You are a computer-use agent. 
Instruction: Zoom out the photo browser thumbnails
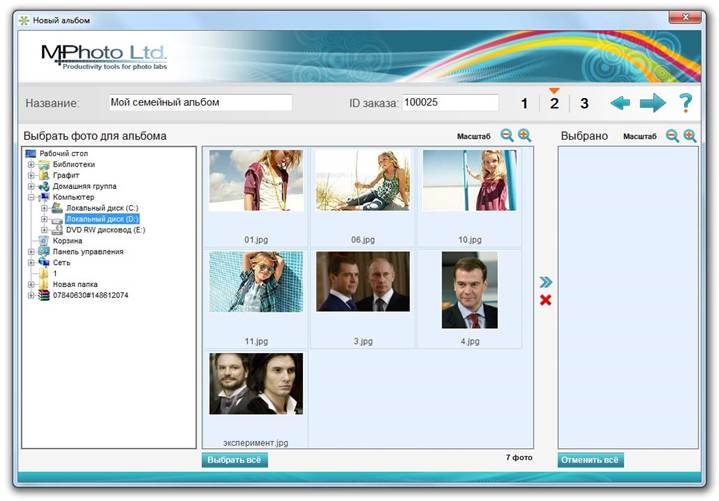[507, 135]
